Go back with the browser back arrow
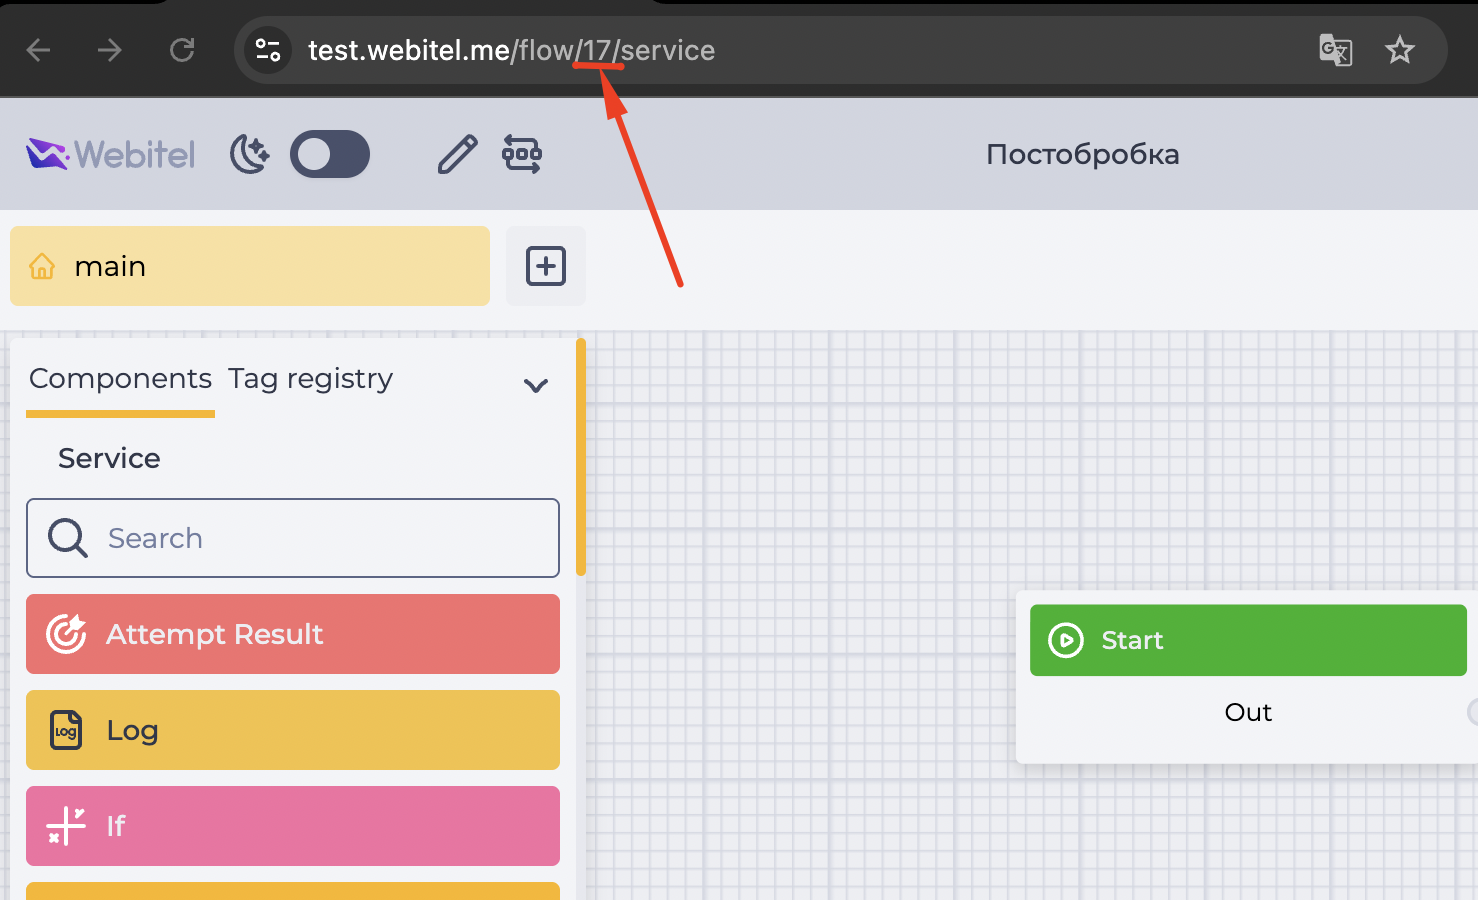 [x=38, y=50]
